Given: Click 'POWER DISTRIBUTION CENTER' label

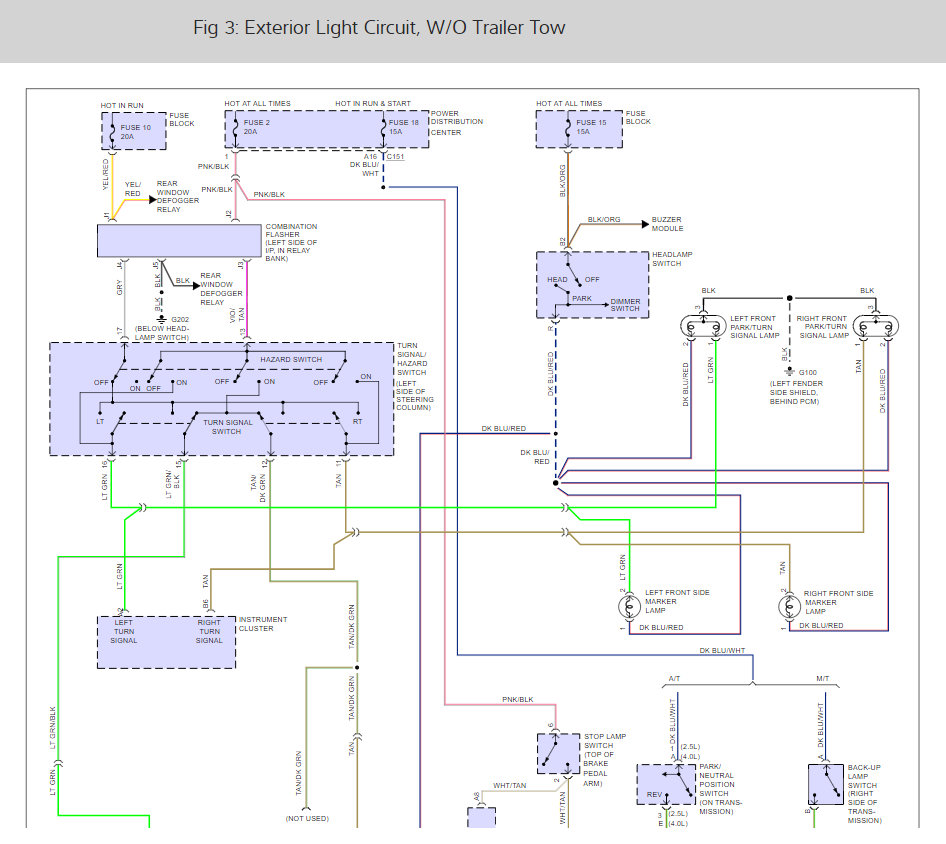Looking at the screenshot, I should [x=457, y=122].
